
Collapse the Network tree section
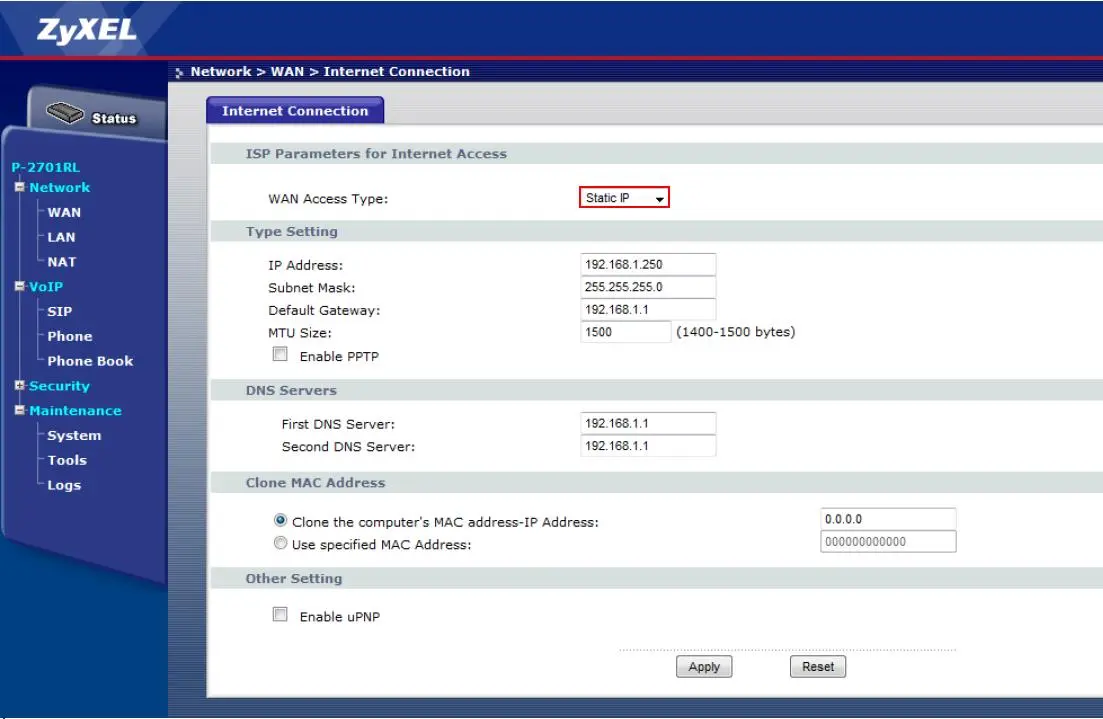click(x=20, y=187)
